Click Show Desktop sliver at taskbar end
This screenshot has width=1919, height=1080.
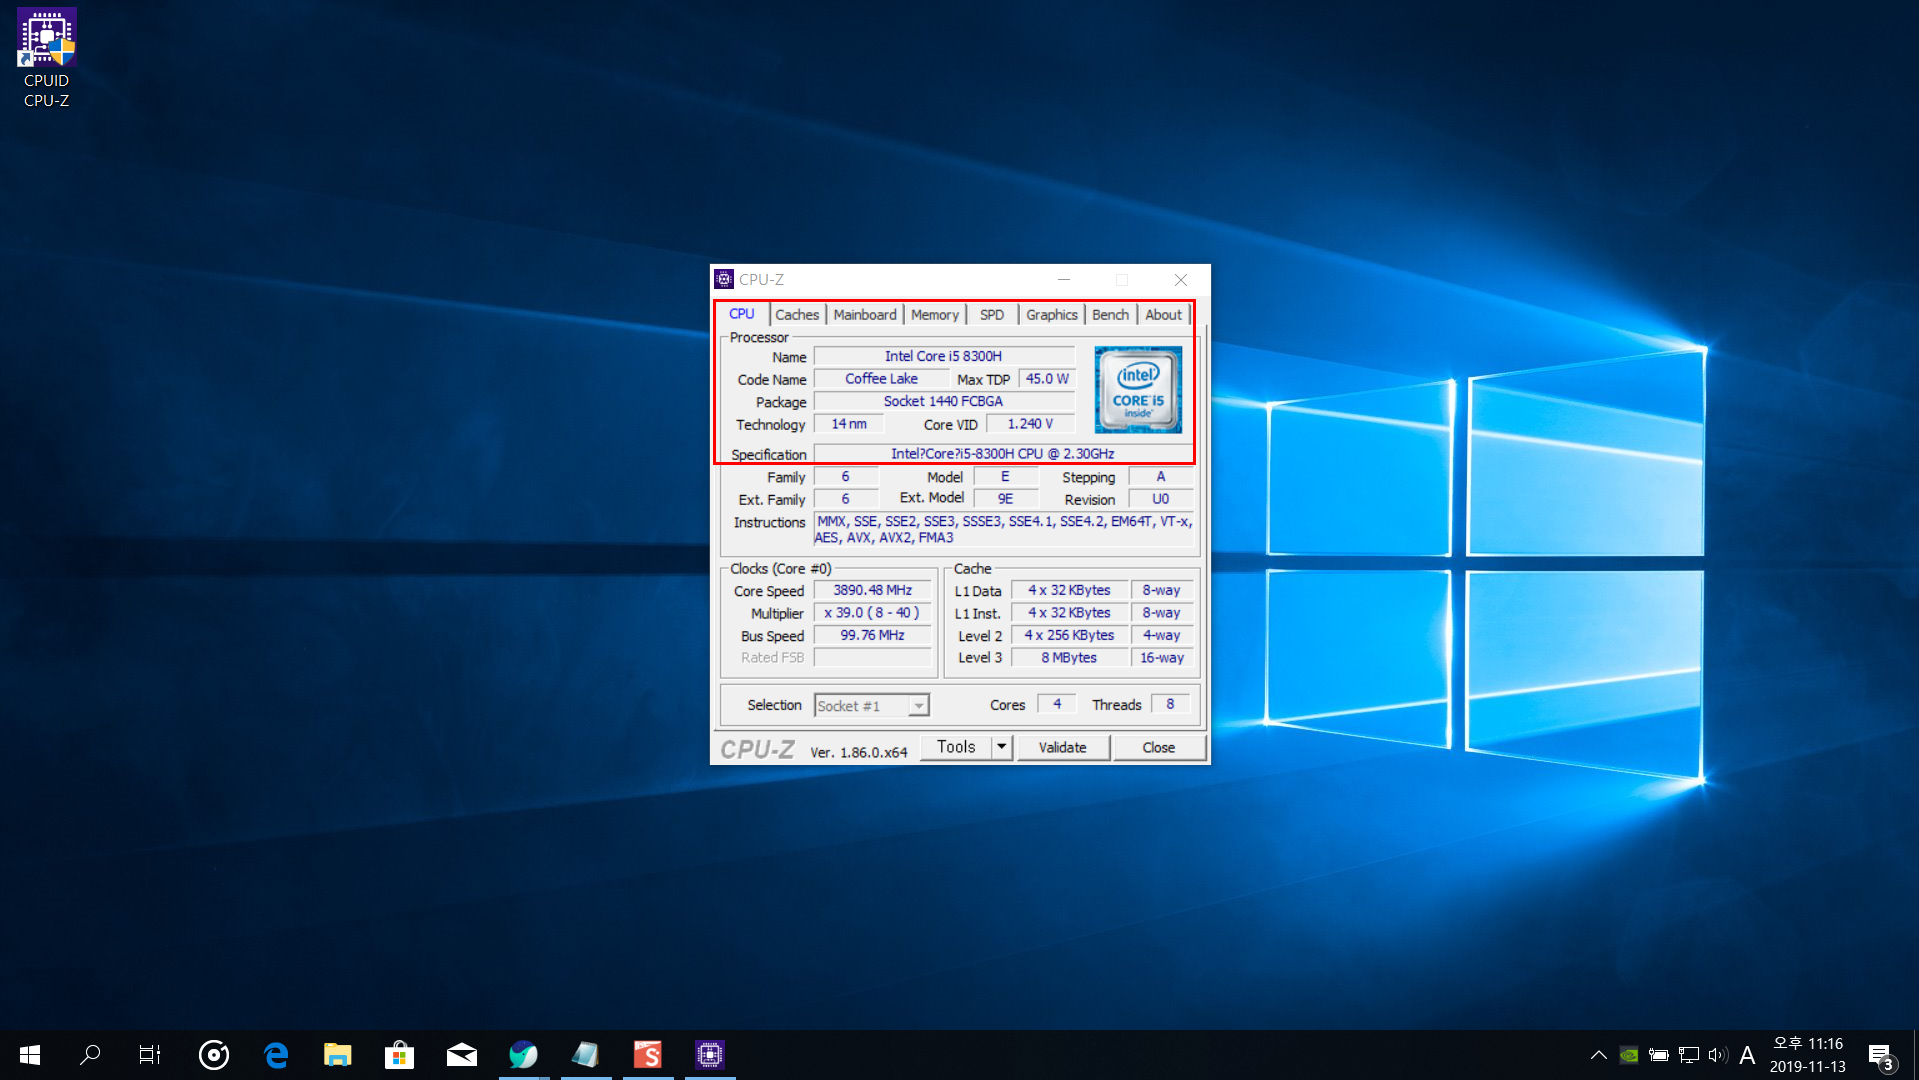coord(1916,1055)
